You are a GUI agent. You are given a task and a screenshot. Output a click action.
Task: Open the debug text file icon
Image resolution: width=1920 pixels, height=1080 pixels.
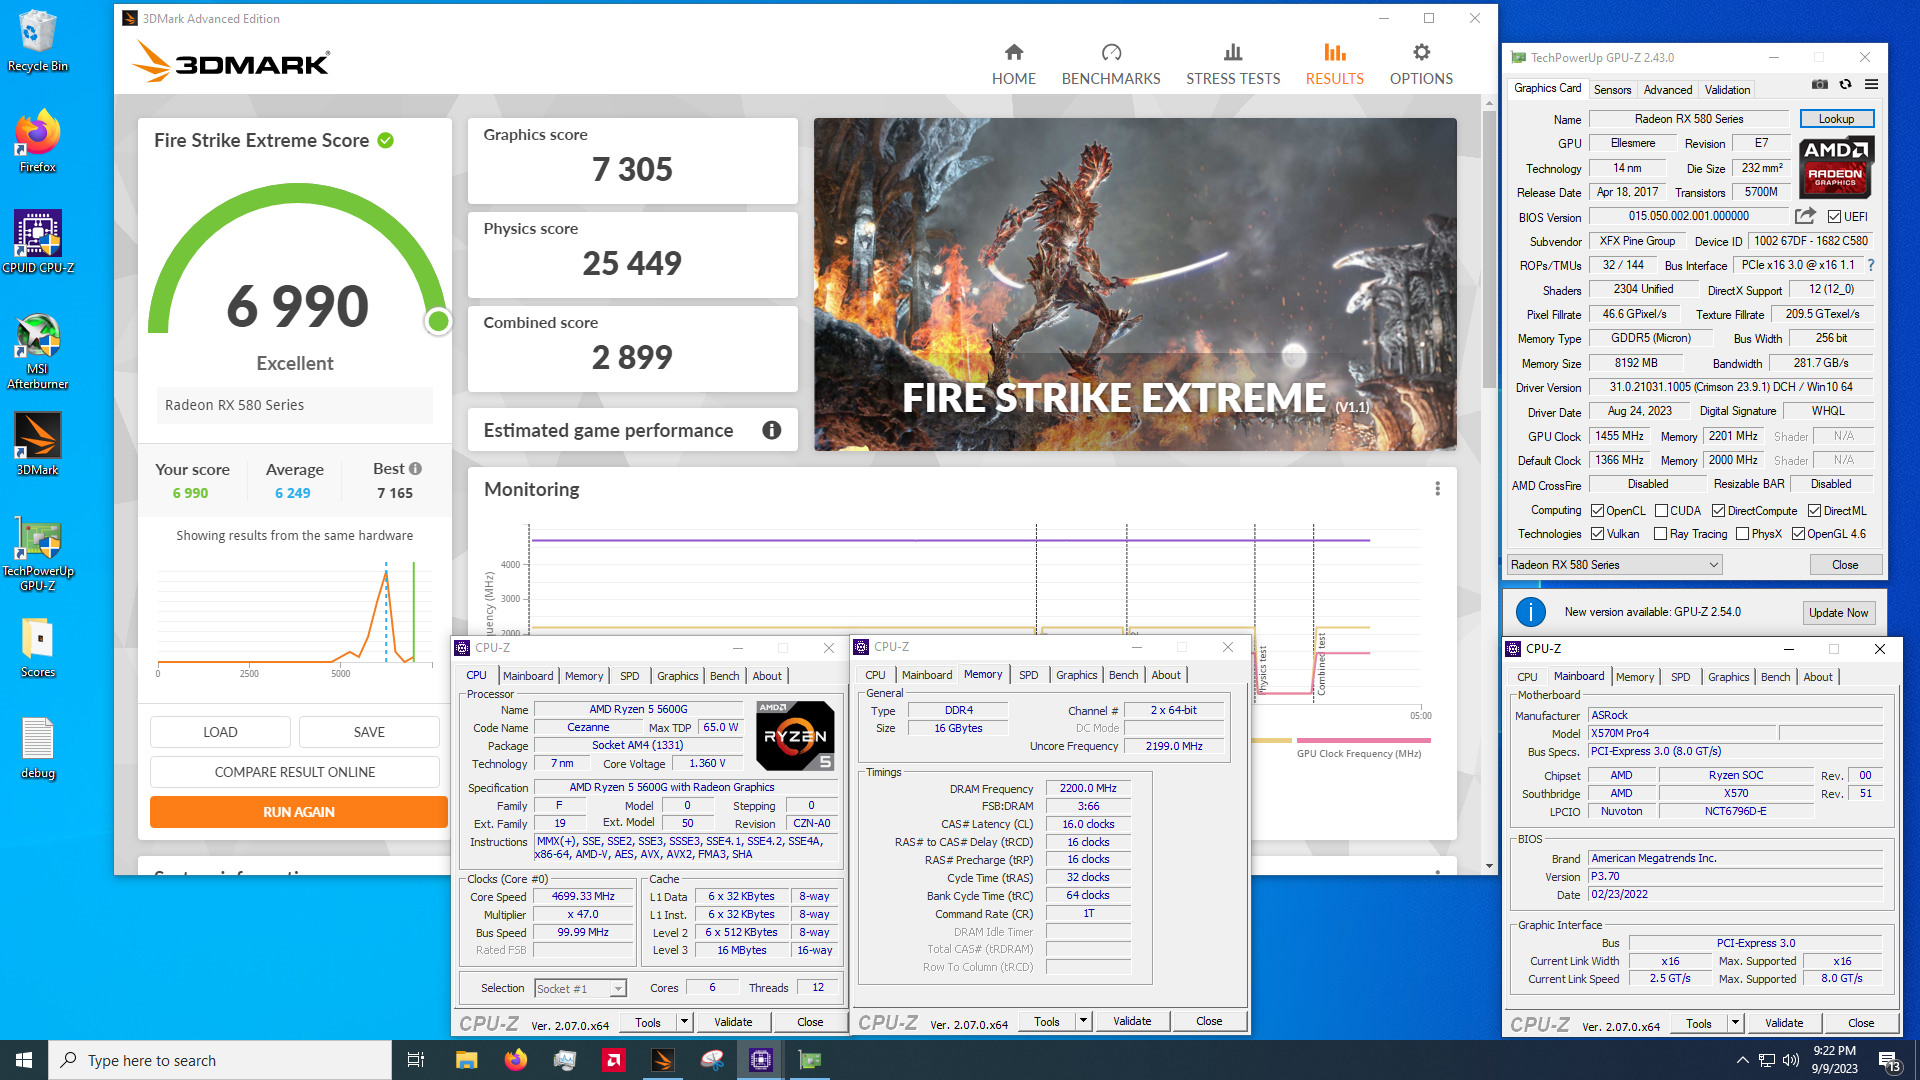[x=37, y=748]
